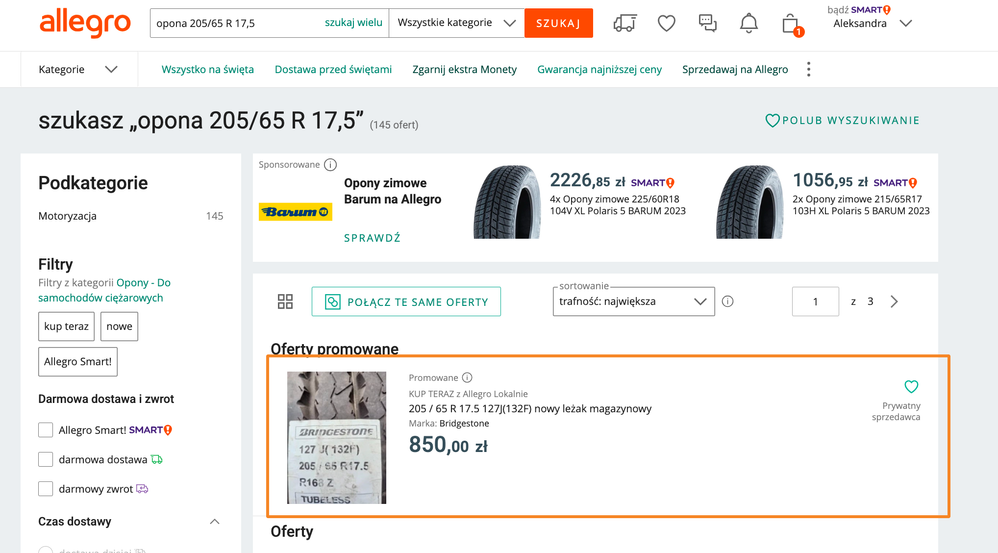Click the Barum brand logo
Image resolution: width=998 pixels, height=553 pixels.
(295, 212)
